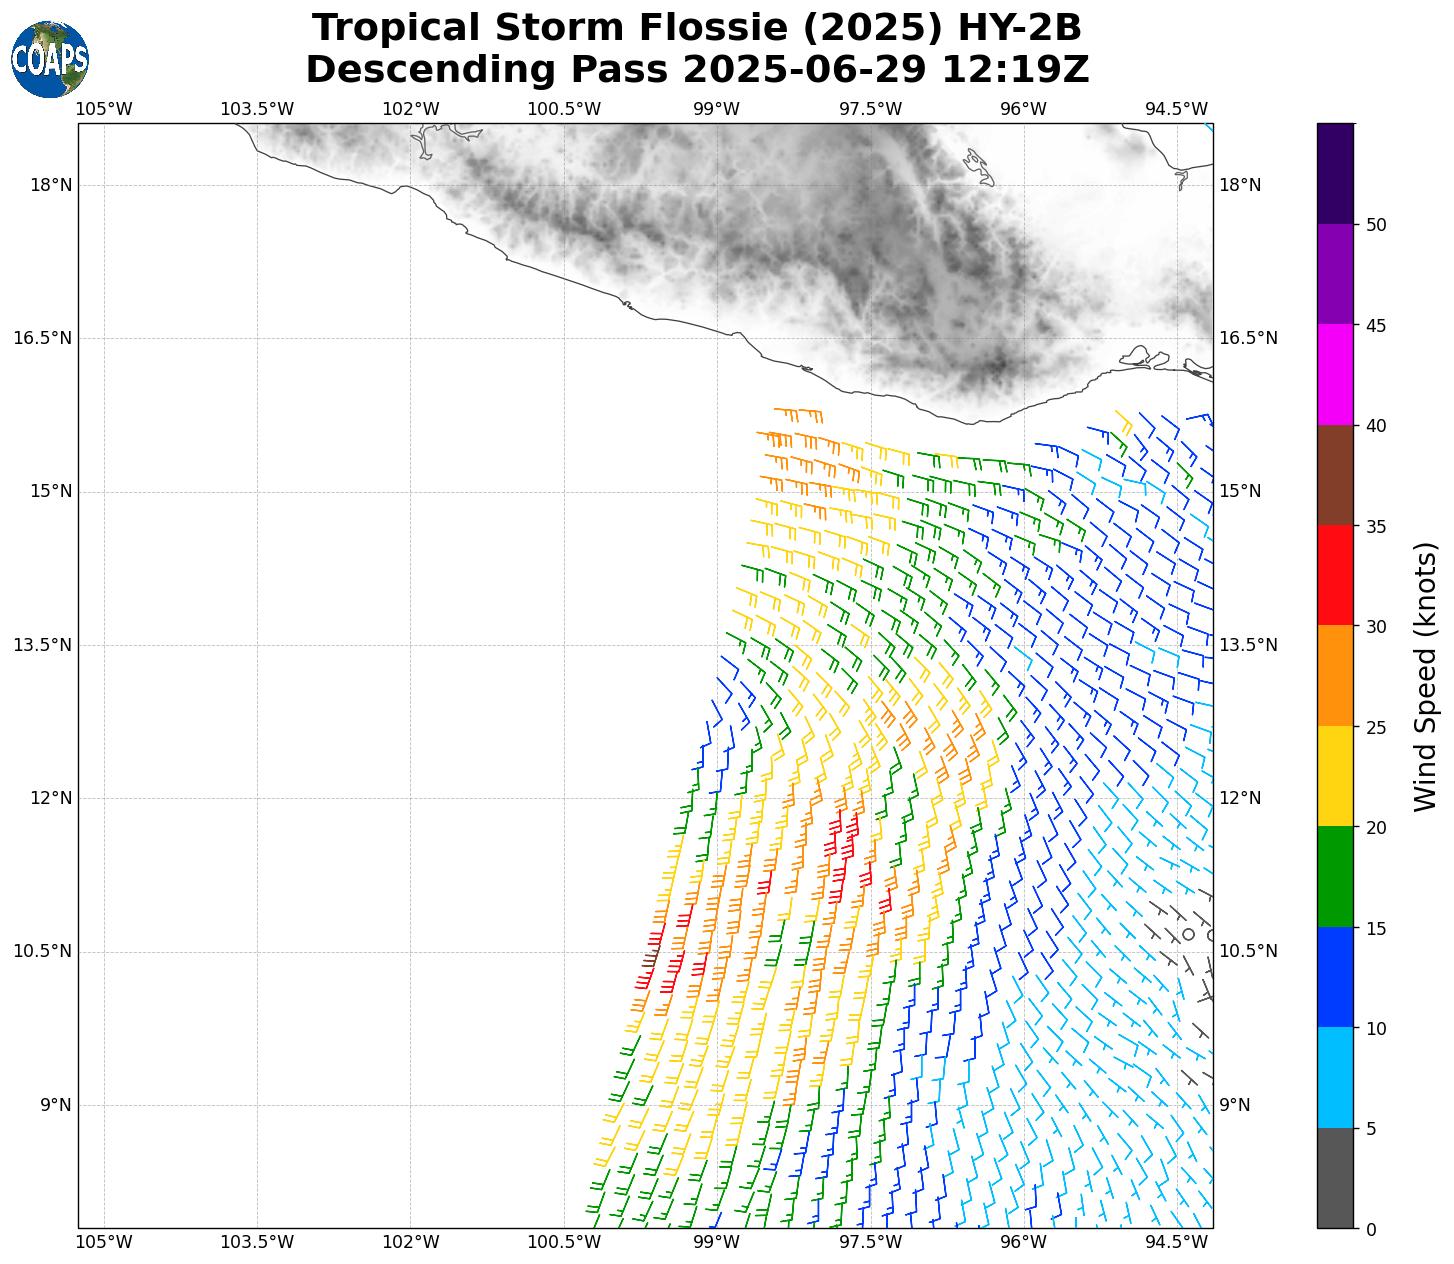
Task: Select the yellow 20-25 knot colorbar segment
Action: coord(1335,776)
